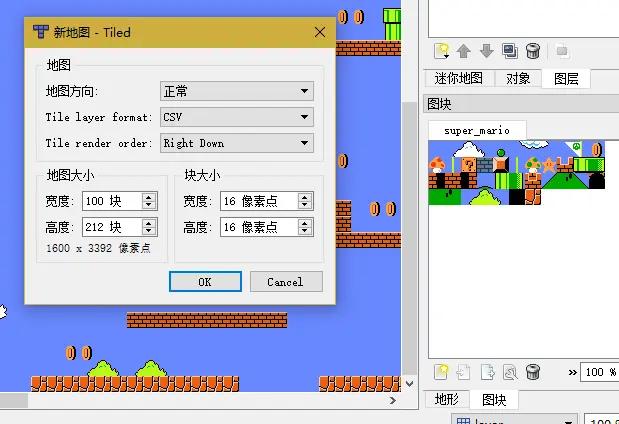The image size is (619, 424).
Task: Open the Tile layer format dropdown showing CSV
Action: click(x=237, y=117)
